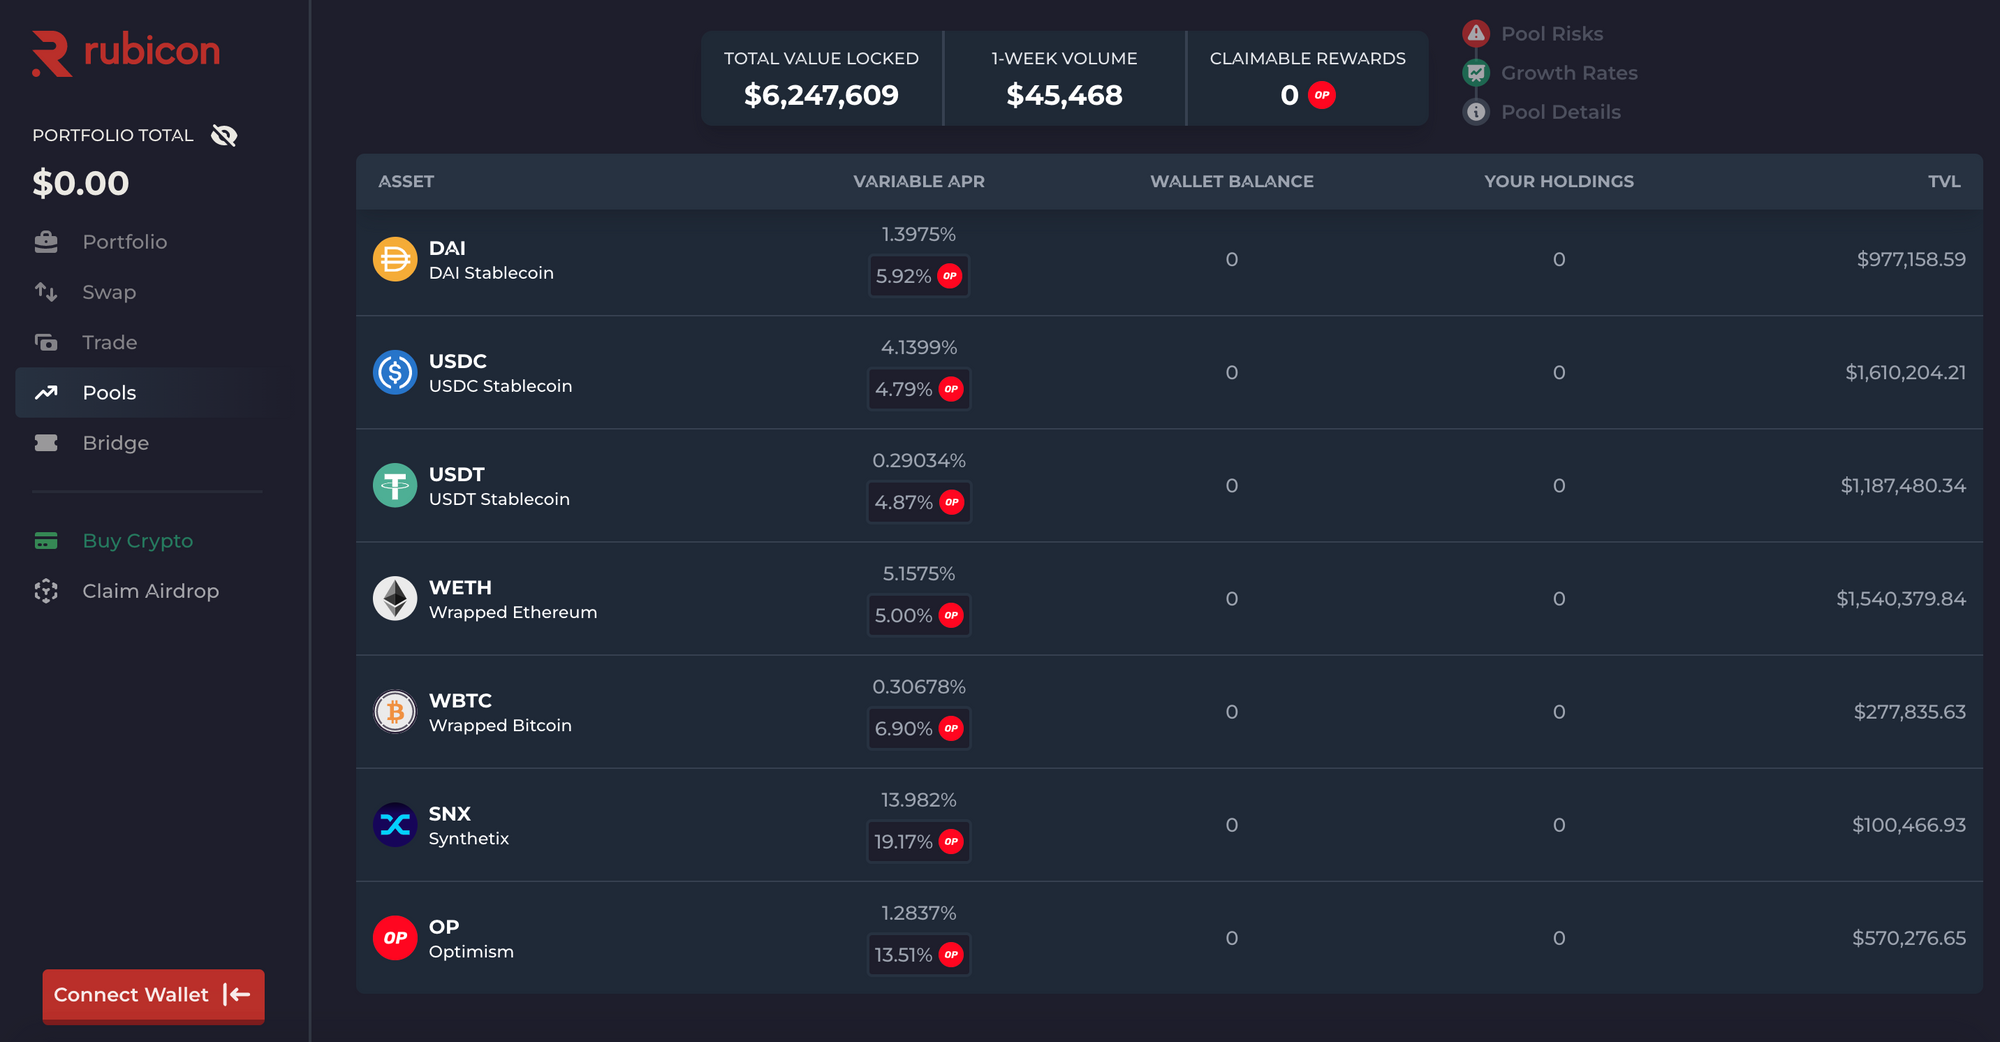Viewport: 2000px width, 1042px height.
Task: Click the ASSET column header
Action: [x=406, y=181]
